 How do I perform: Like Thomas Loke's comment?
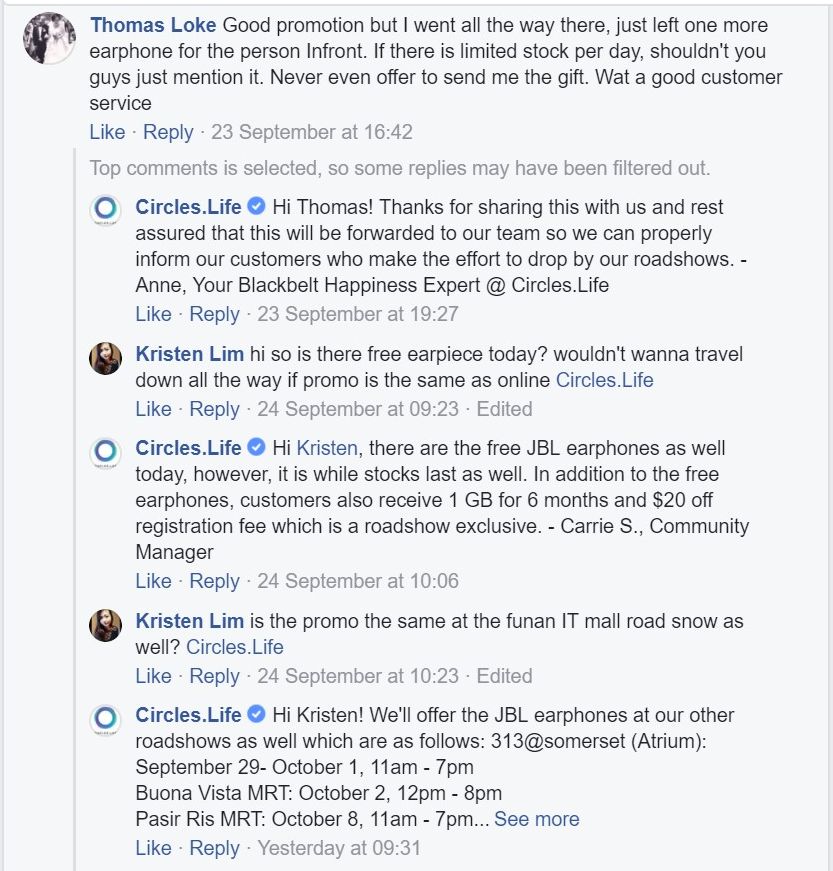[107, 132]
